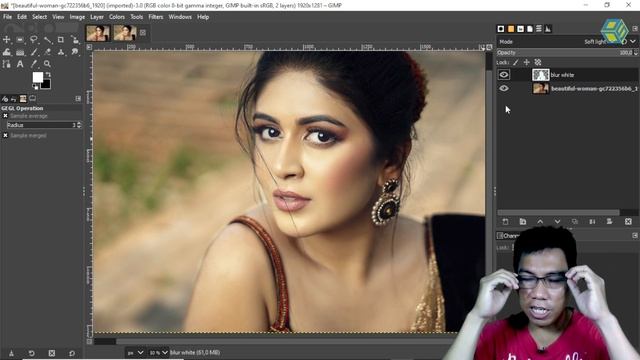Screen dimensions: 640x360
Task: Reset colors to default black and white
Action: 36,87
